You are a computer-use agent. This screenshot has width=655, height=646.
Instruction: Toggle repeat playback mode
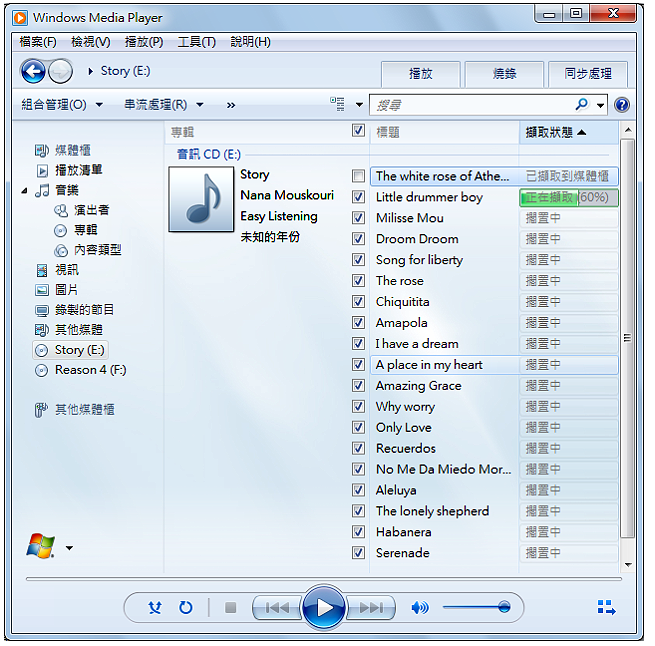click(185, 607)
